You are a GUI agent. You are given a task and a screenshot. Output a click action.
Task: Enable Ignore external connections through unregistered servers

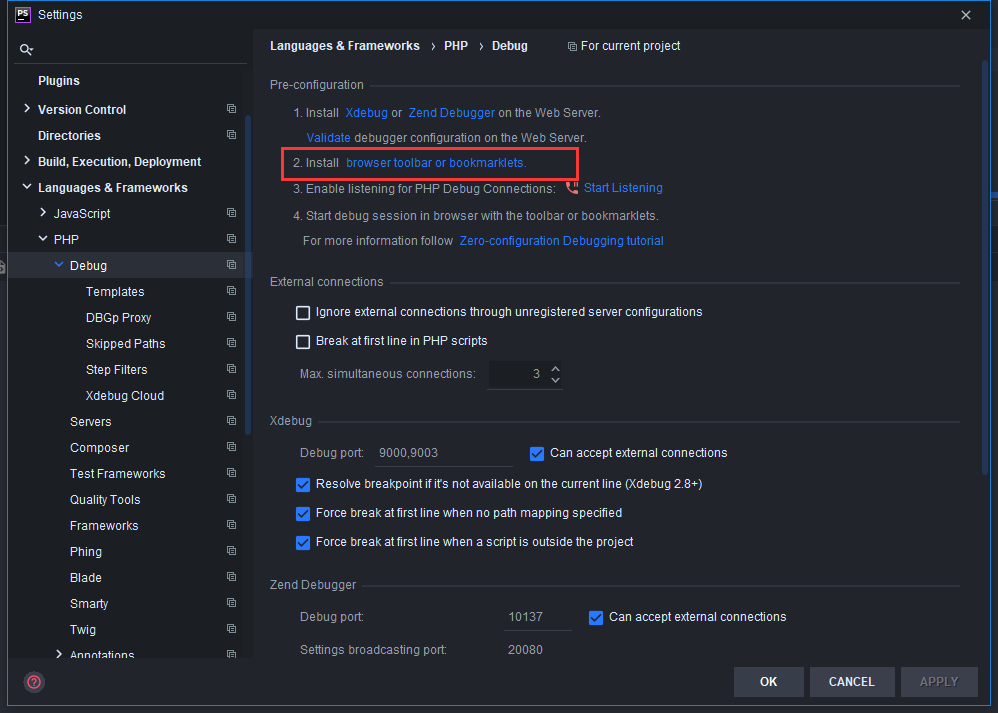coord(303,313)
